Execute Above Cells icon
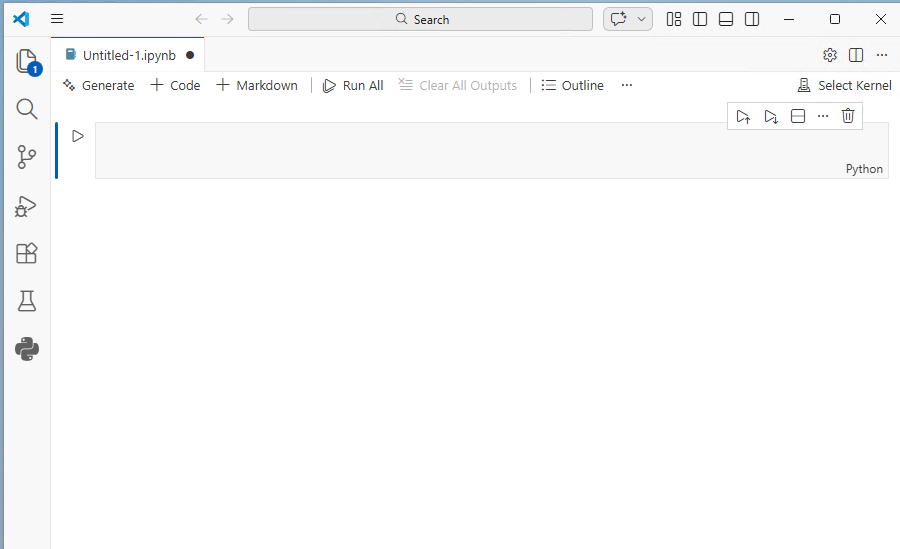The width and height of the screenshot is (900, 549). click(x=743, y=117)
